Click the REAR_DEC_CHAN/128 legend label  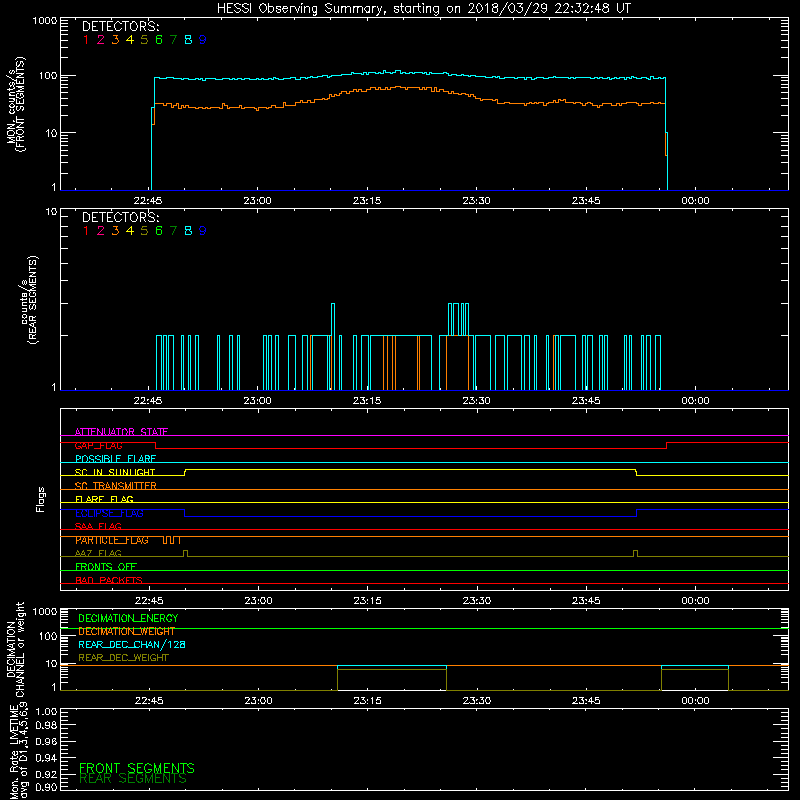point(132,644)
